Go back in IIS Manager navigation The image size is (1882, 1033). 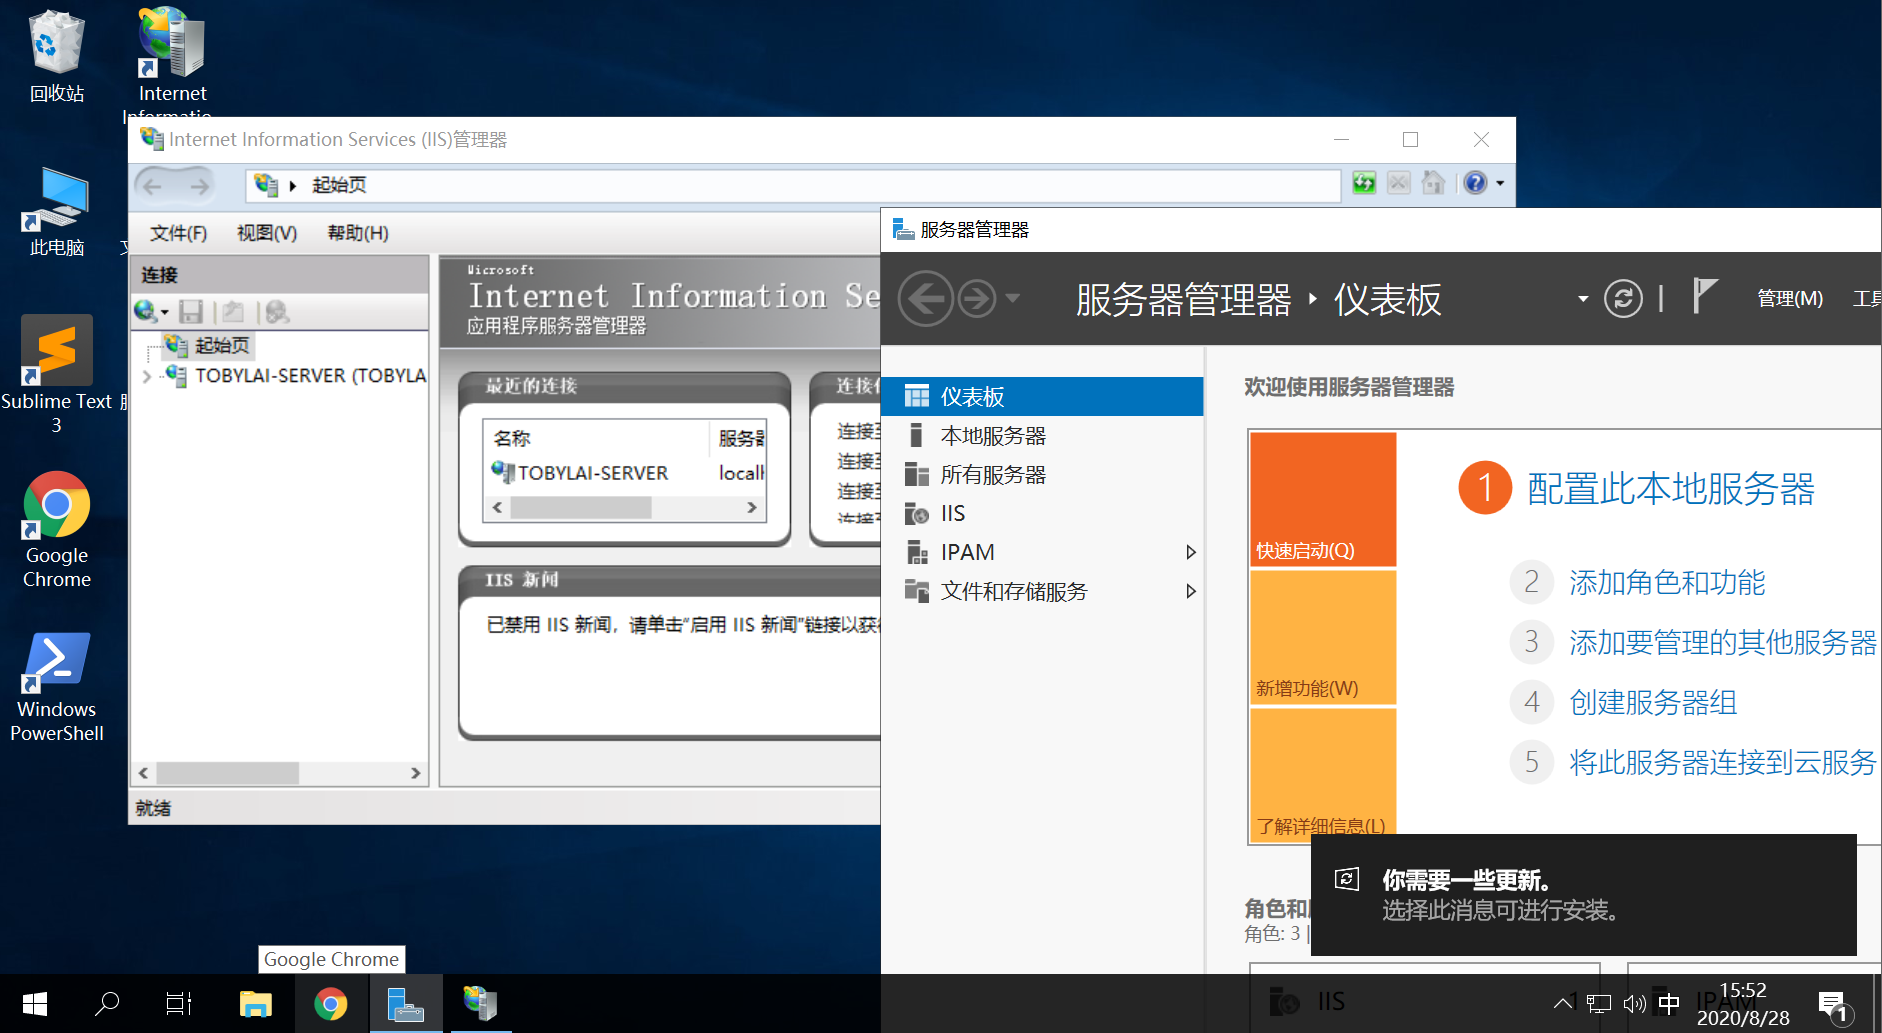[x=152, y=185]
